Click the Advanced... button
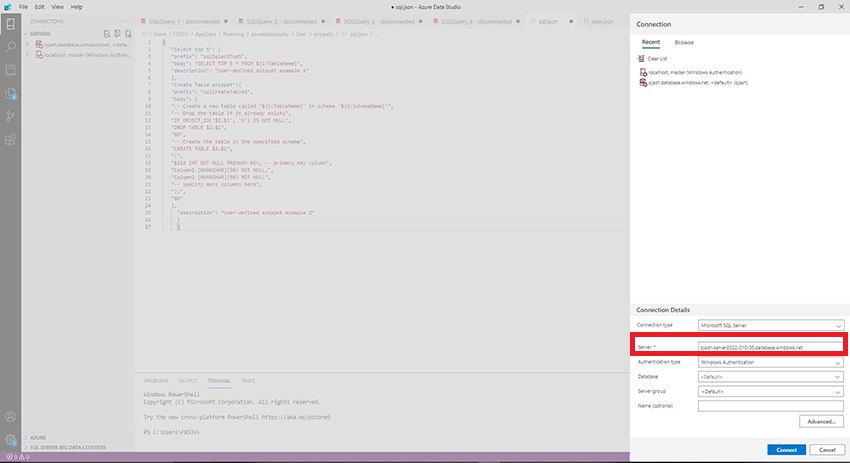This screenshot has width=850, height=463. [821, 421]
